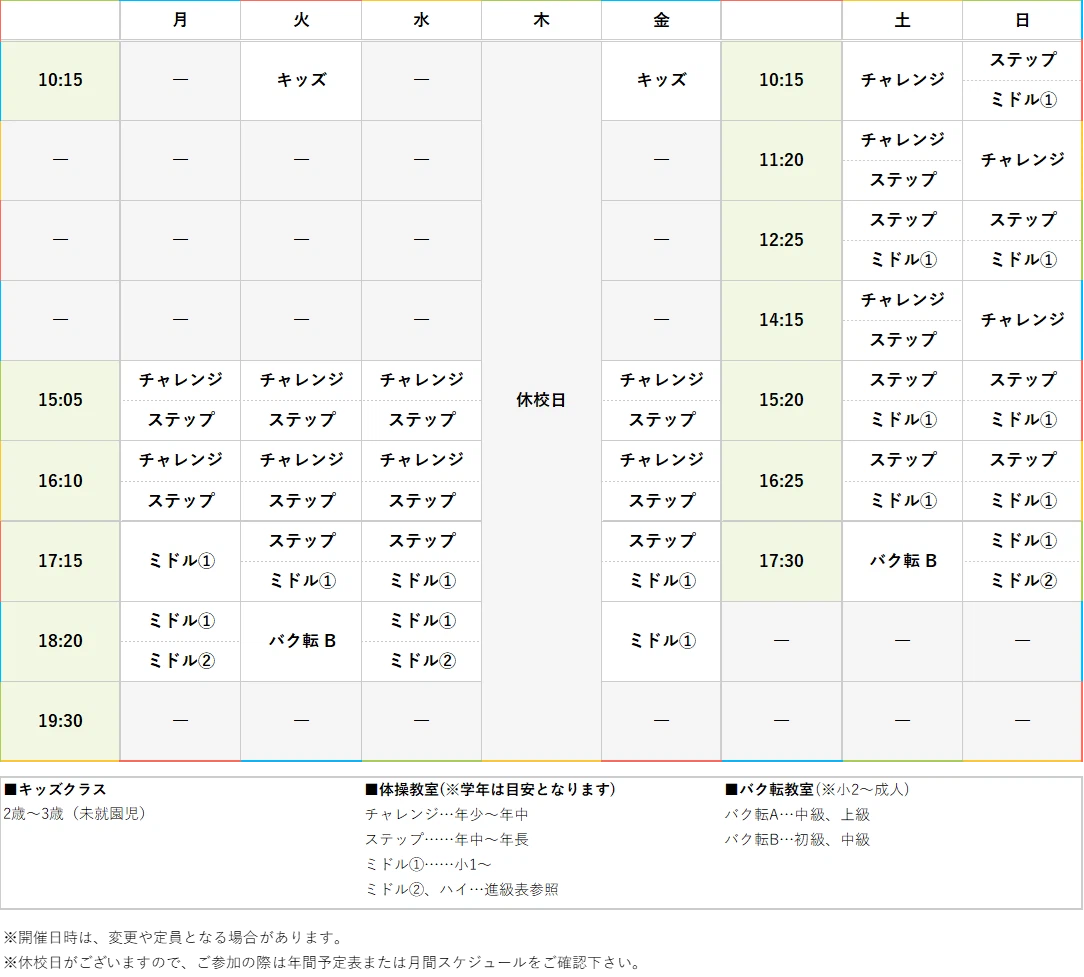Click the 木 column header
Image resolution: width=1084 pixels, height=977 pixels.
541,20
